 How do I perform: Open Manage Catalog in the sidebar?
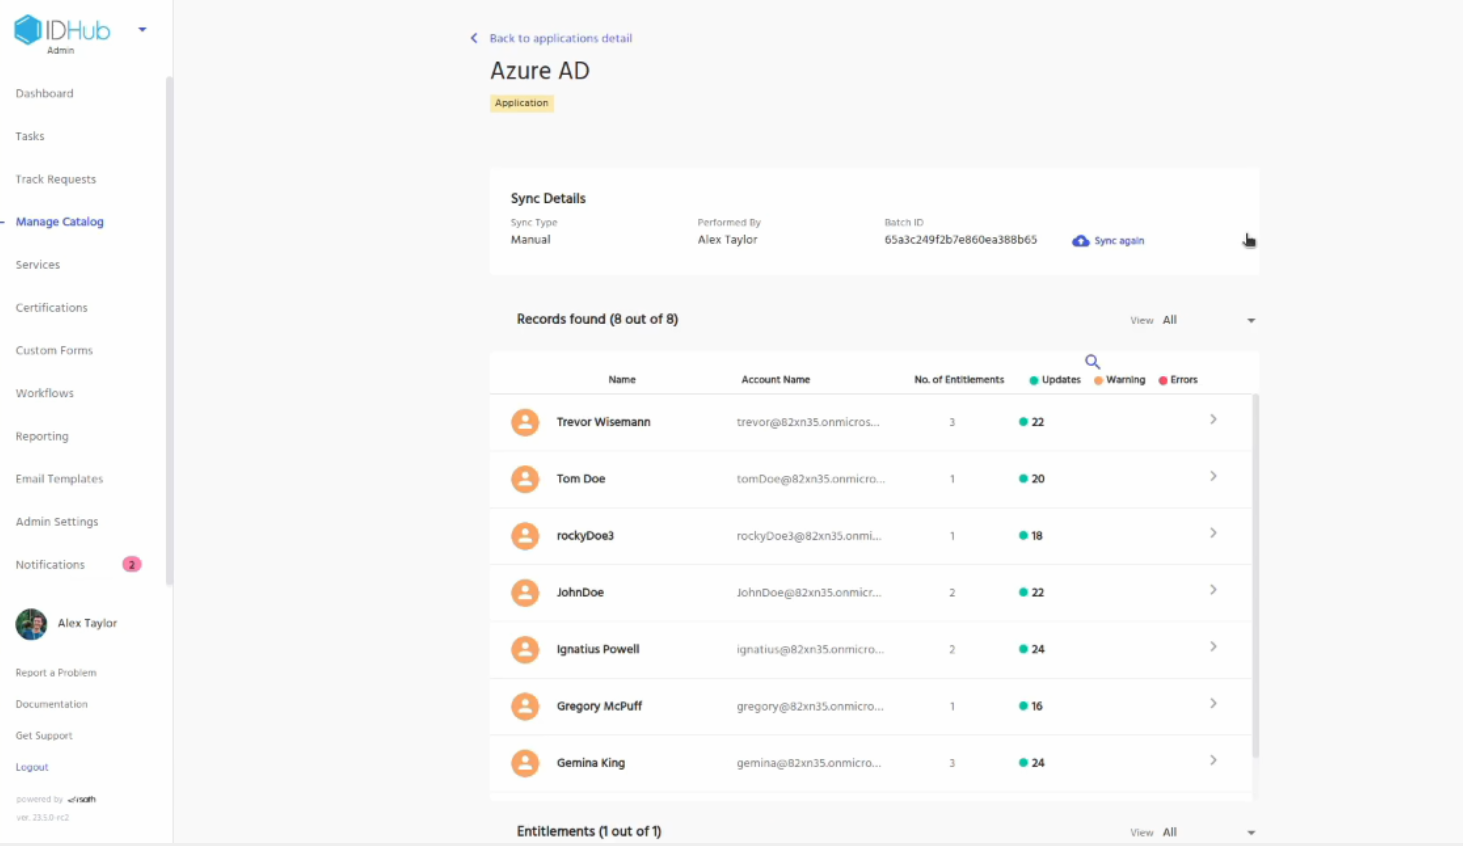click(x=59, y=222)
